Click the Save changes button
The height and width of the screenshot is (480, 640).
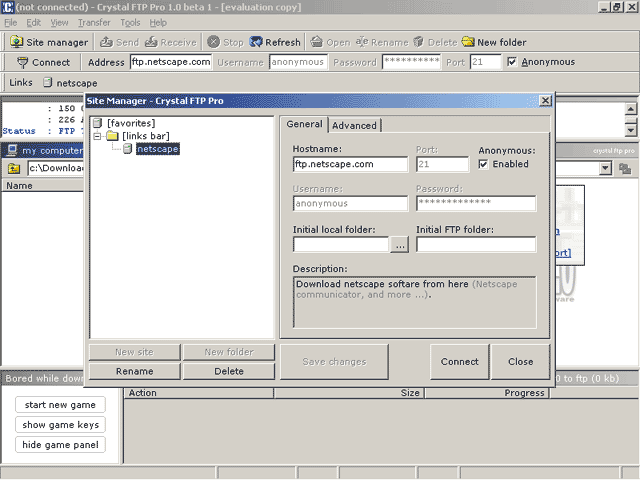(334, 362)
